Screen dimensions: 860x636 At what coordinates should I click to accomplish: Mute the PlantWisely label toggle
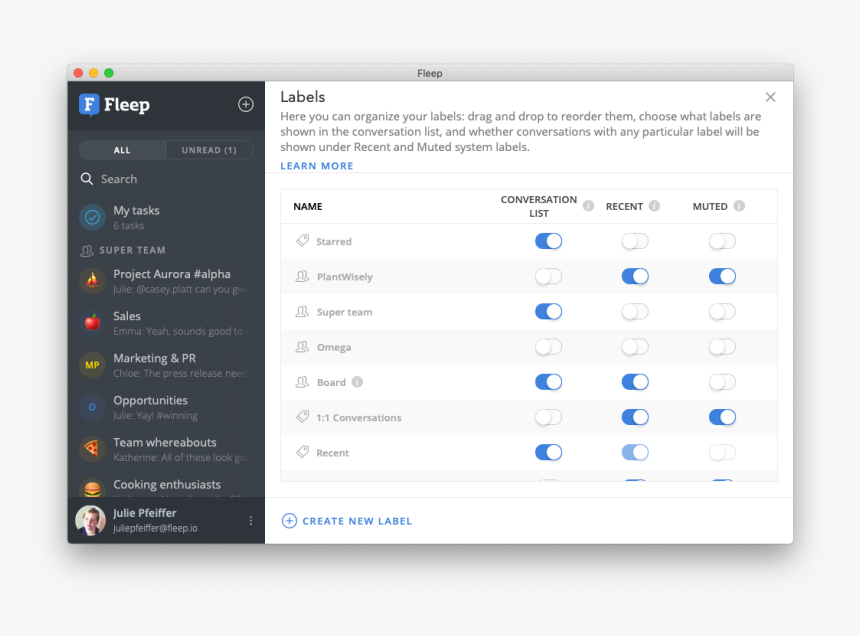[x=722, y=276]
